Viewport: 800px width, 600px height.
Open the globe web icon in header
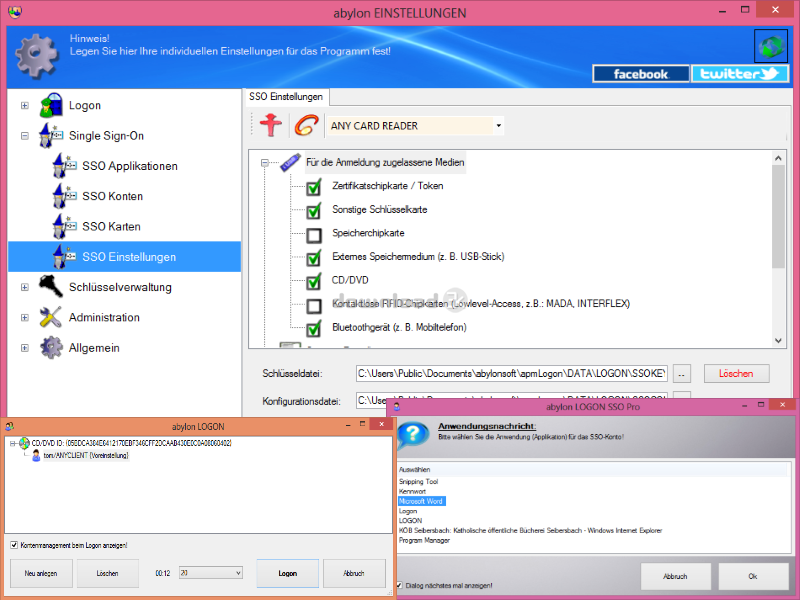coord(771,46)
